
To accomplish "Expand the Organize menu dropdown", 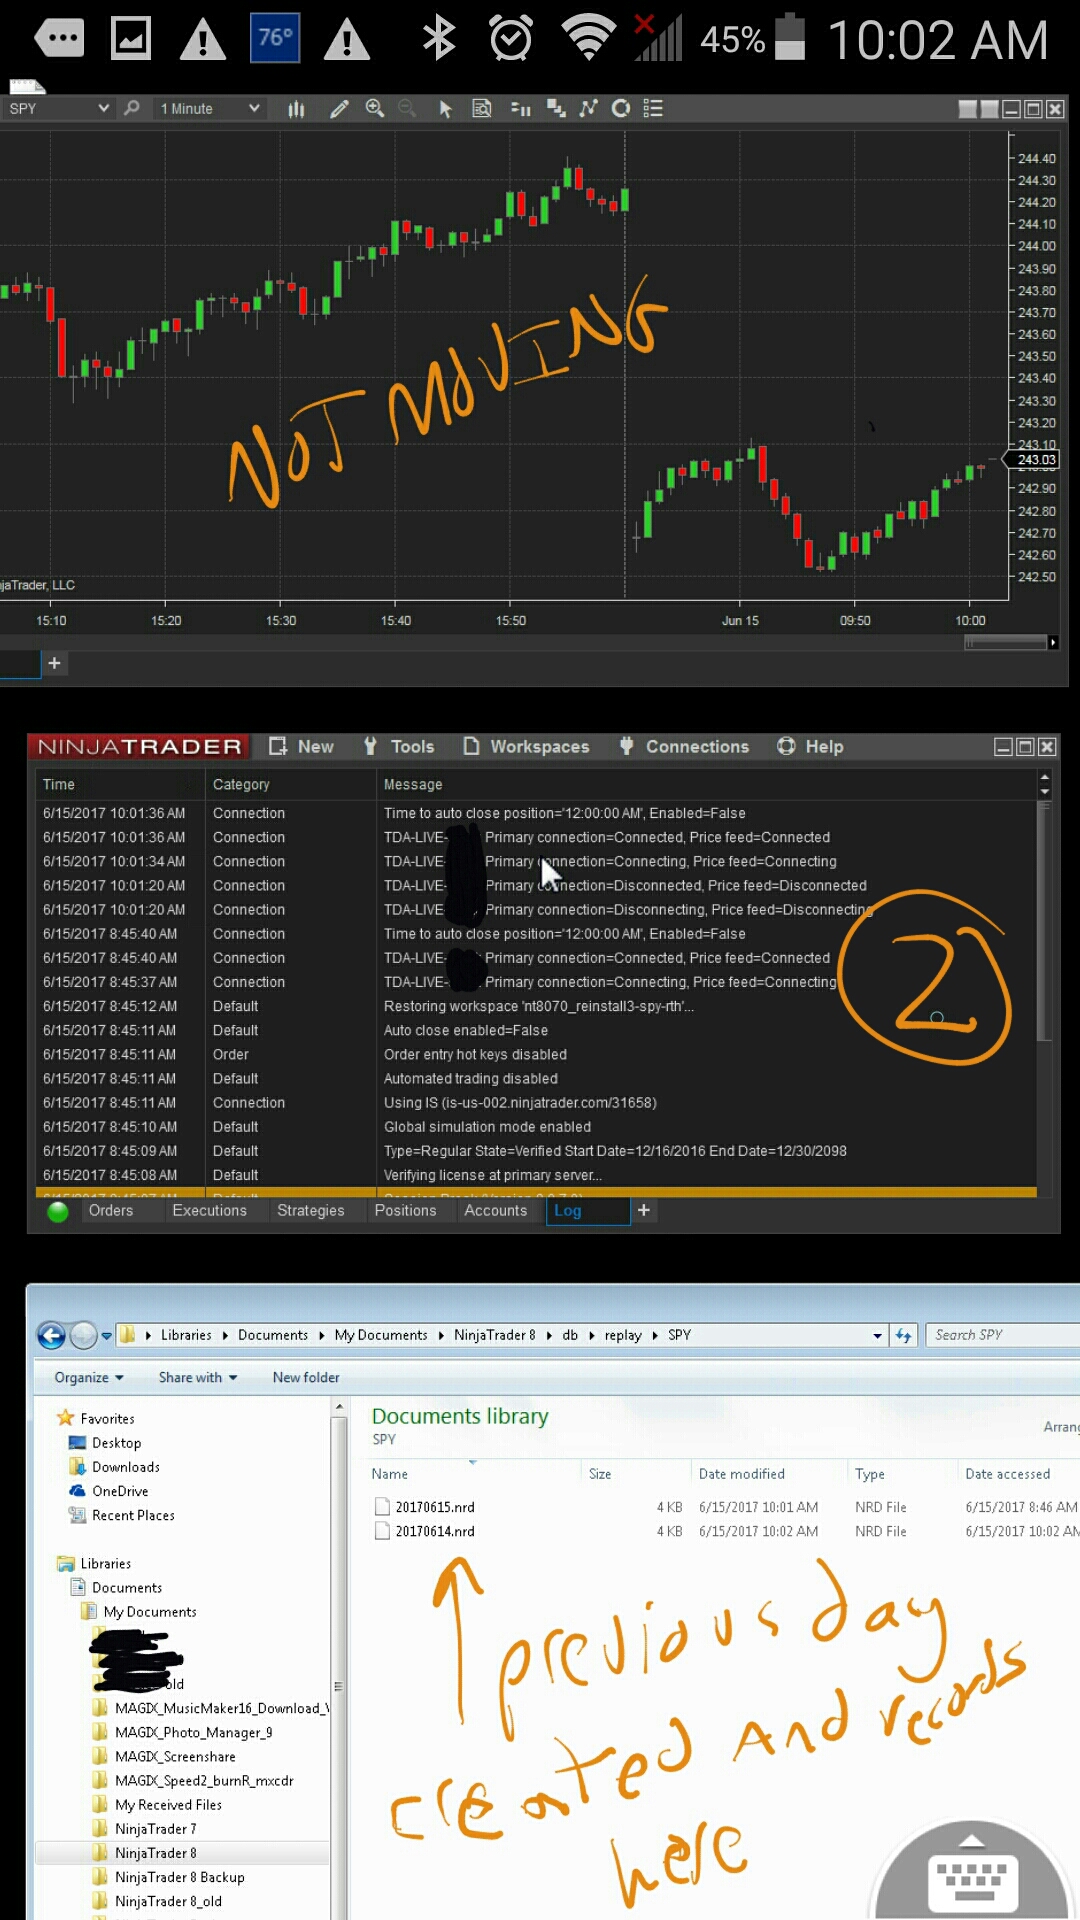I will tap(89, 1377).
